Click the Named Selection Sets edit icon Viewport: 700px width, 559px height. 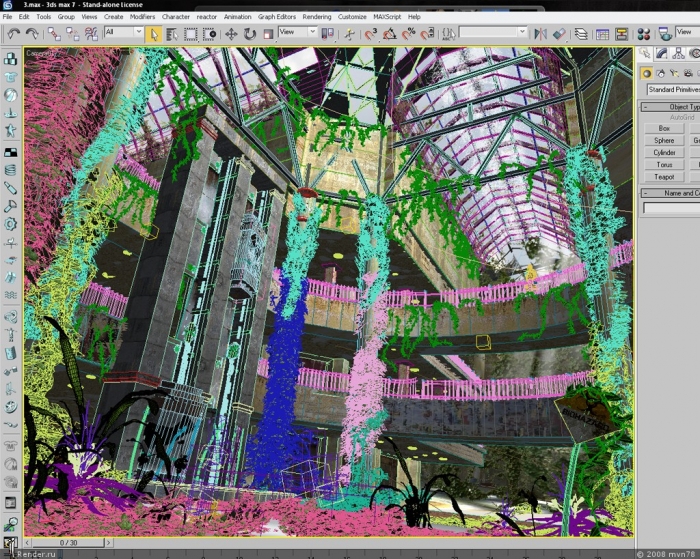click(449, 34)
